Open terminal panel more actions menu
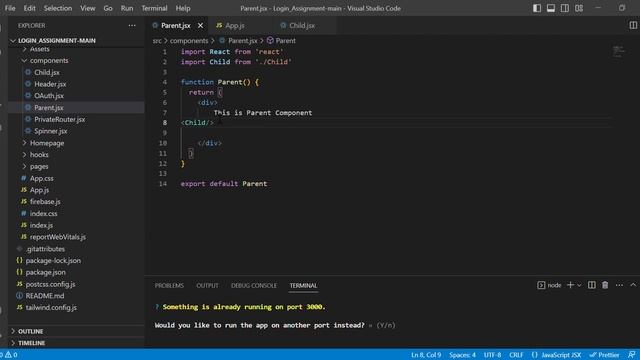Image resolution: width=640 pixels, height=360 pixels. (619, 285)
